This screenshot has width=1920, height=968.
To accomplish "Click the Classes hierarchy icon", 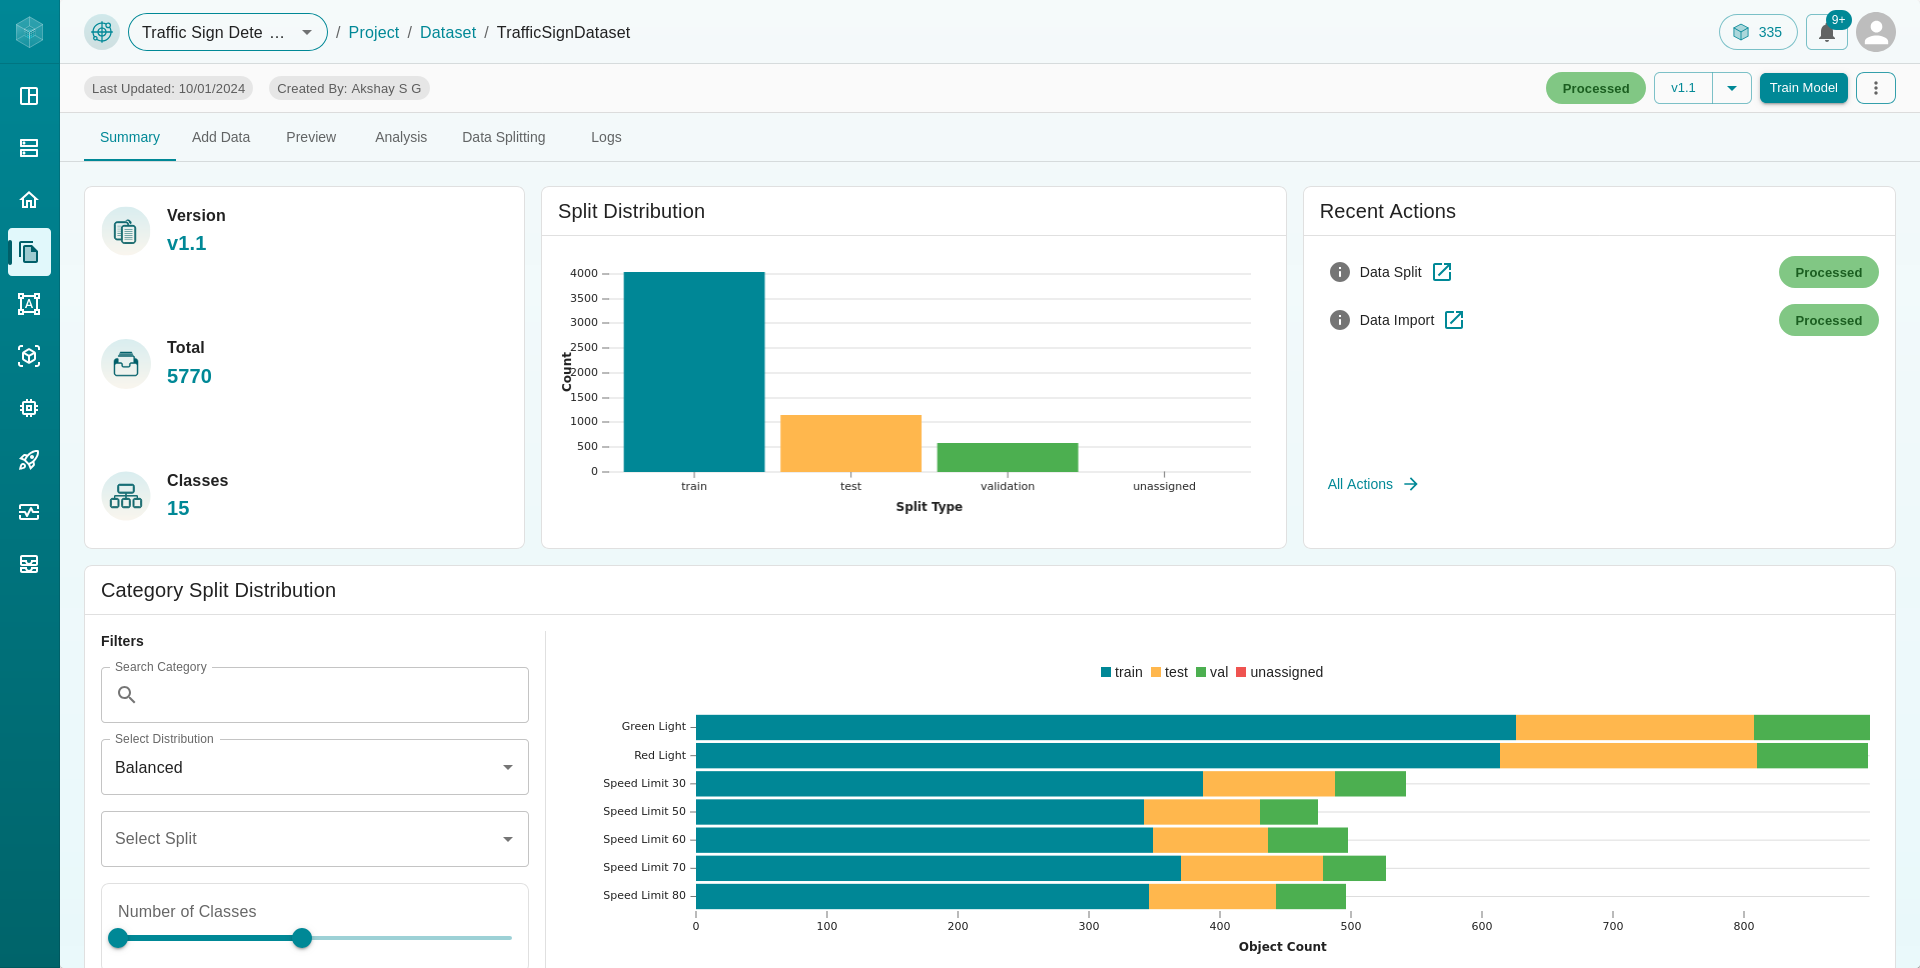I will tap(126, 496).
